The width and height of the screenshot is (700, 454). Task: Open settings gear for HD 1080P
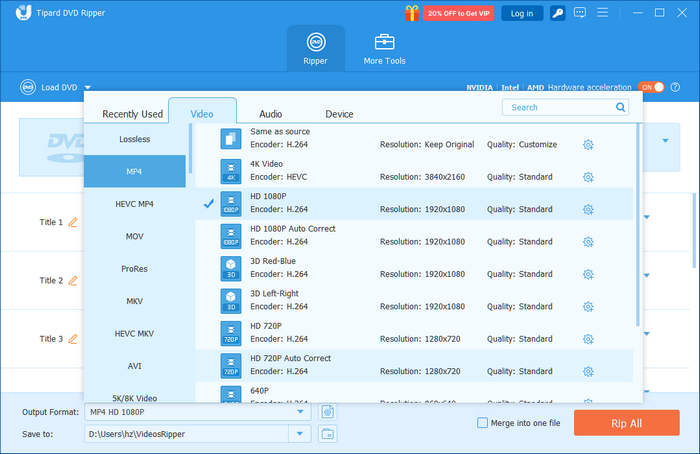click(588, 209)
